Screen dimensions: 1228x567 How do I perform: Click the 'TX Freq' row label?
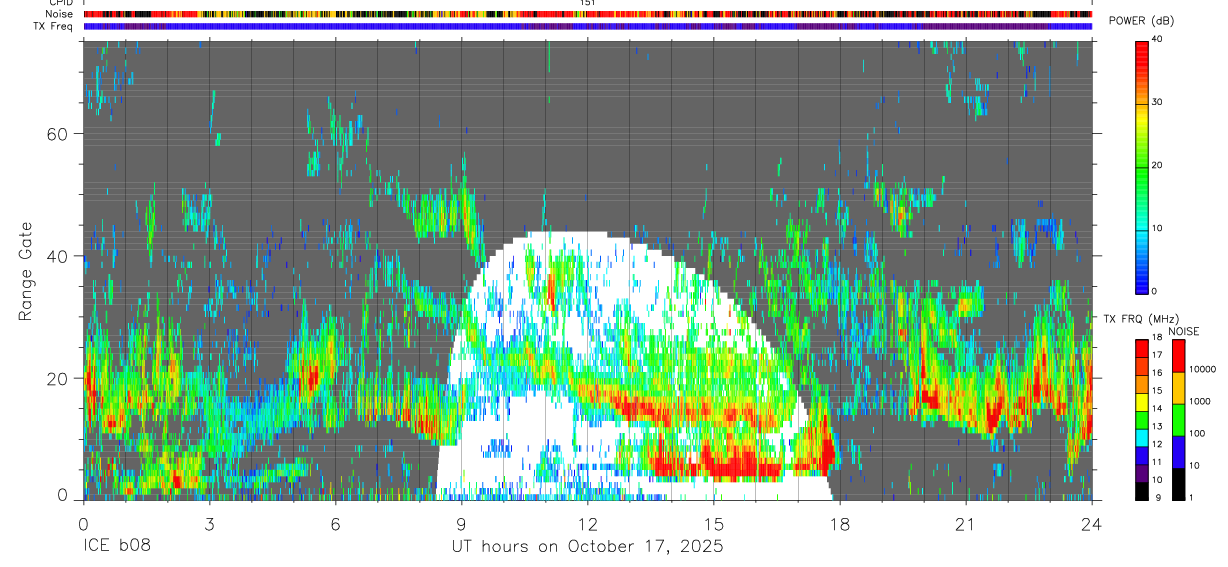coord(53,26)
